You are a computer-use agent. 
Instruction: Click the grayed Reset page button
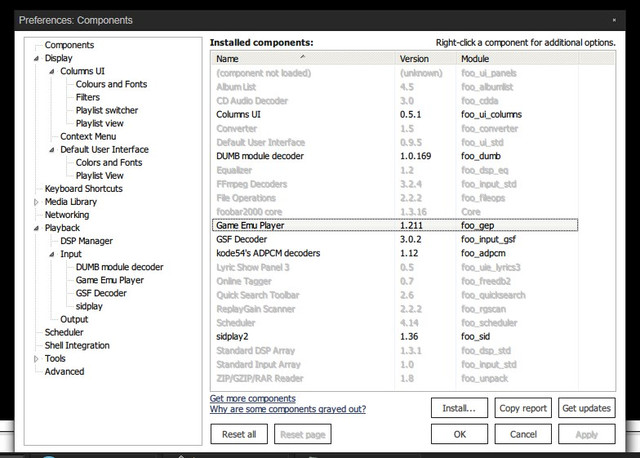pyautogui.click(x=303, y=434)
